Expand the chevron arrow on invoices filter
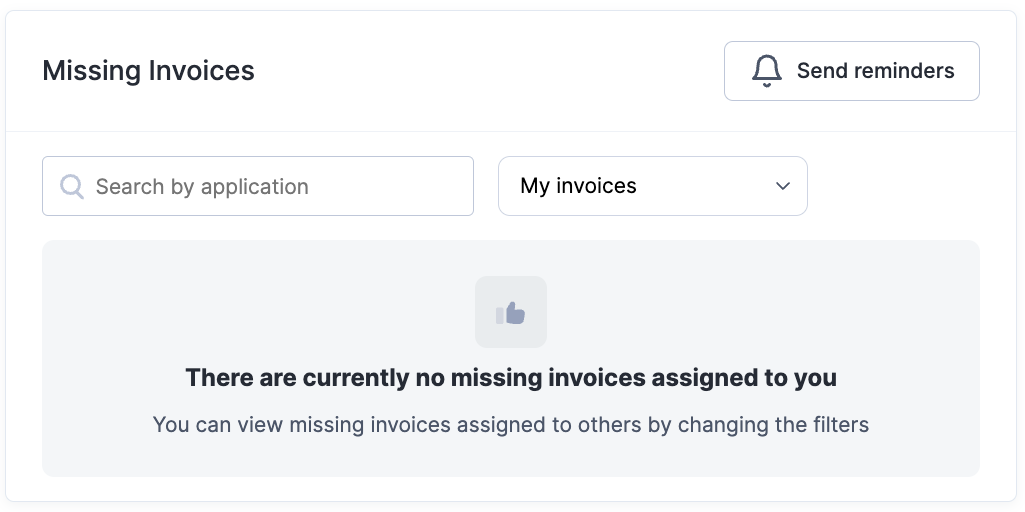Viewport: 1025px width, 512px height. [x=783, y=186]
